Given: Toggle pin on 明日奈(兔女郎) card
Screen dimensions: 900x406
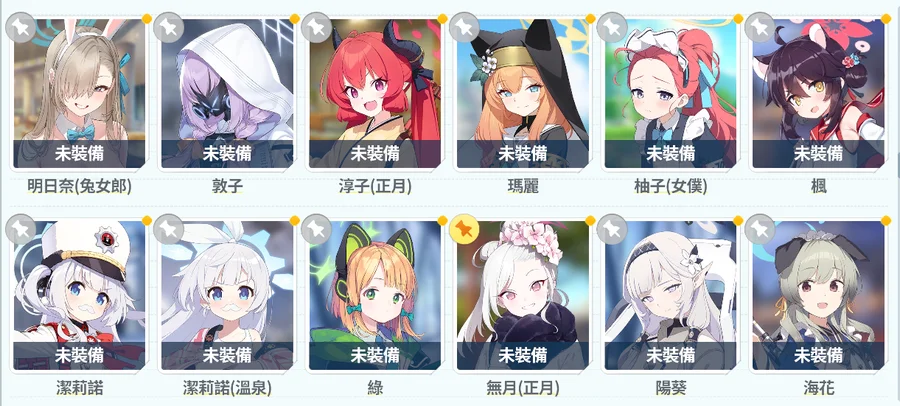Looking at the screenshot, I should (x=21, y=28).
